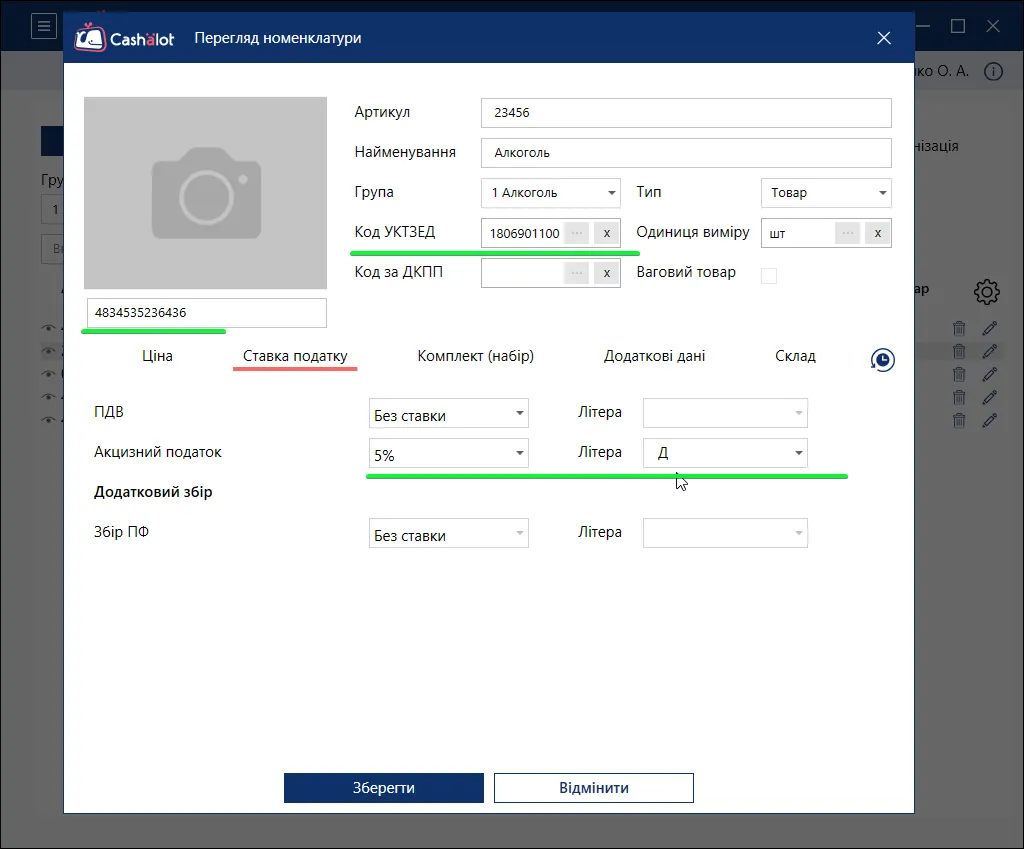Edit the first item row with pencil icon
Viewport: 1024px width, 849px height.
pyautogui.click(x=989, y=328)
